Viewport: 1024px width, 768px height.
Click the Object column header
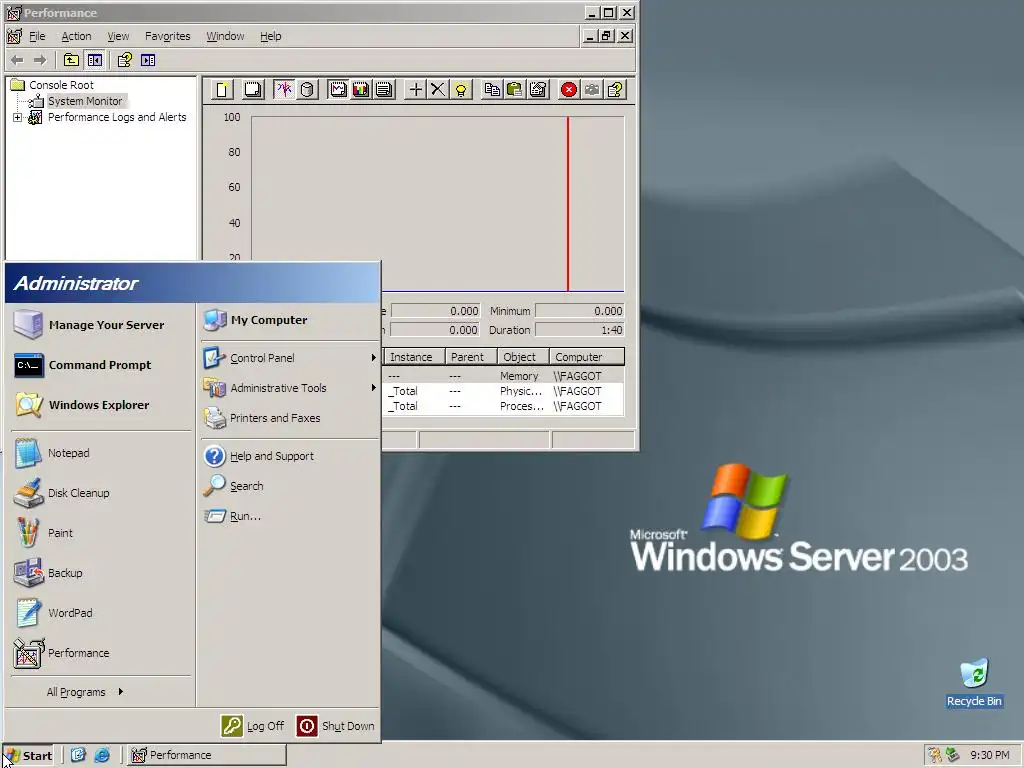pyautogui.click(x=523, y=357)
